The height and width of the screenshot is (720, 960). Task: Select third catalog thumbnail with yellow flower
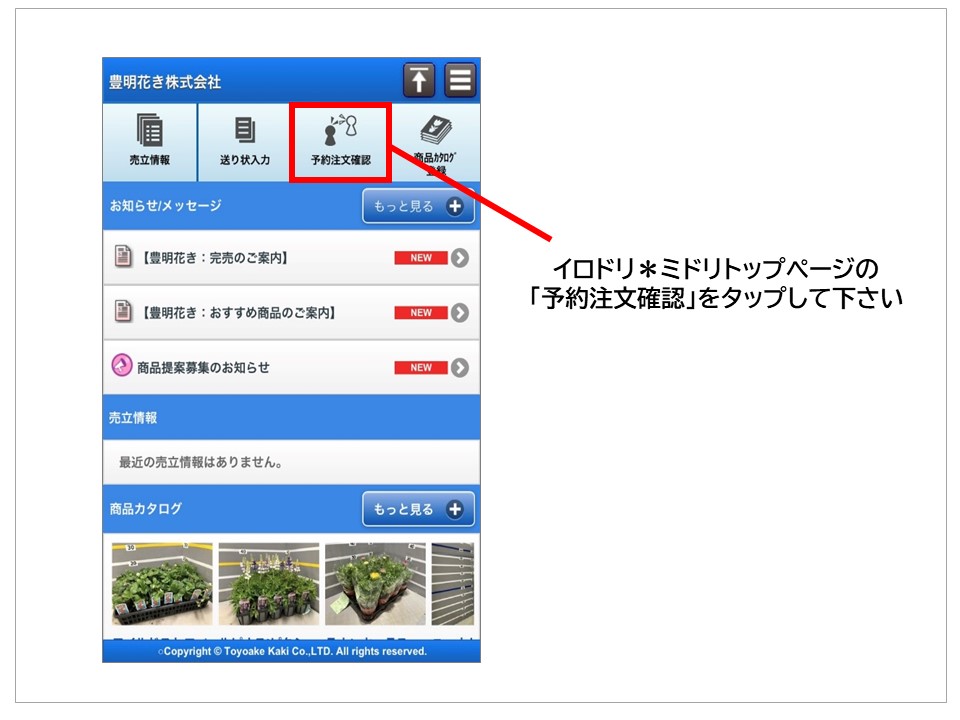pyautogui.click(x=375, y=584)
